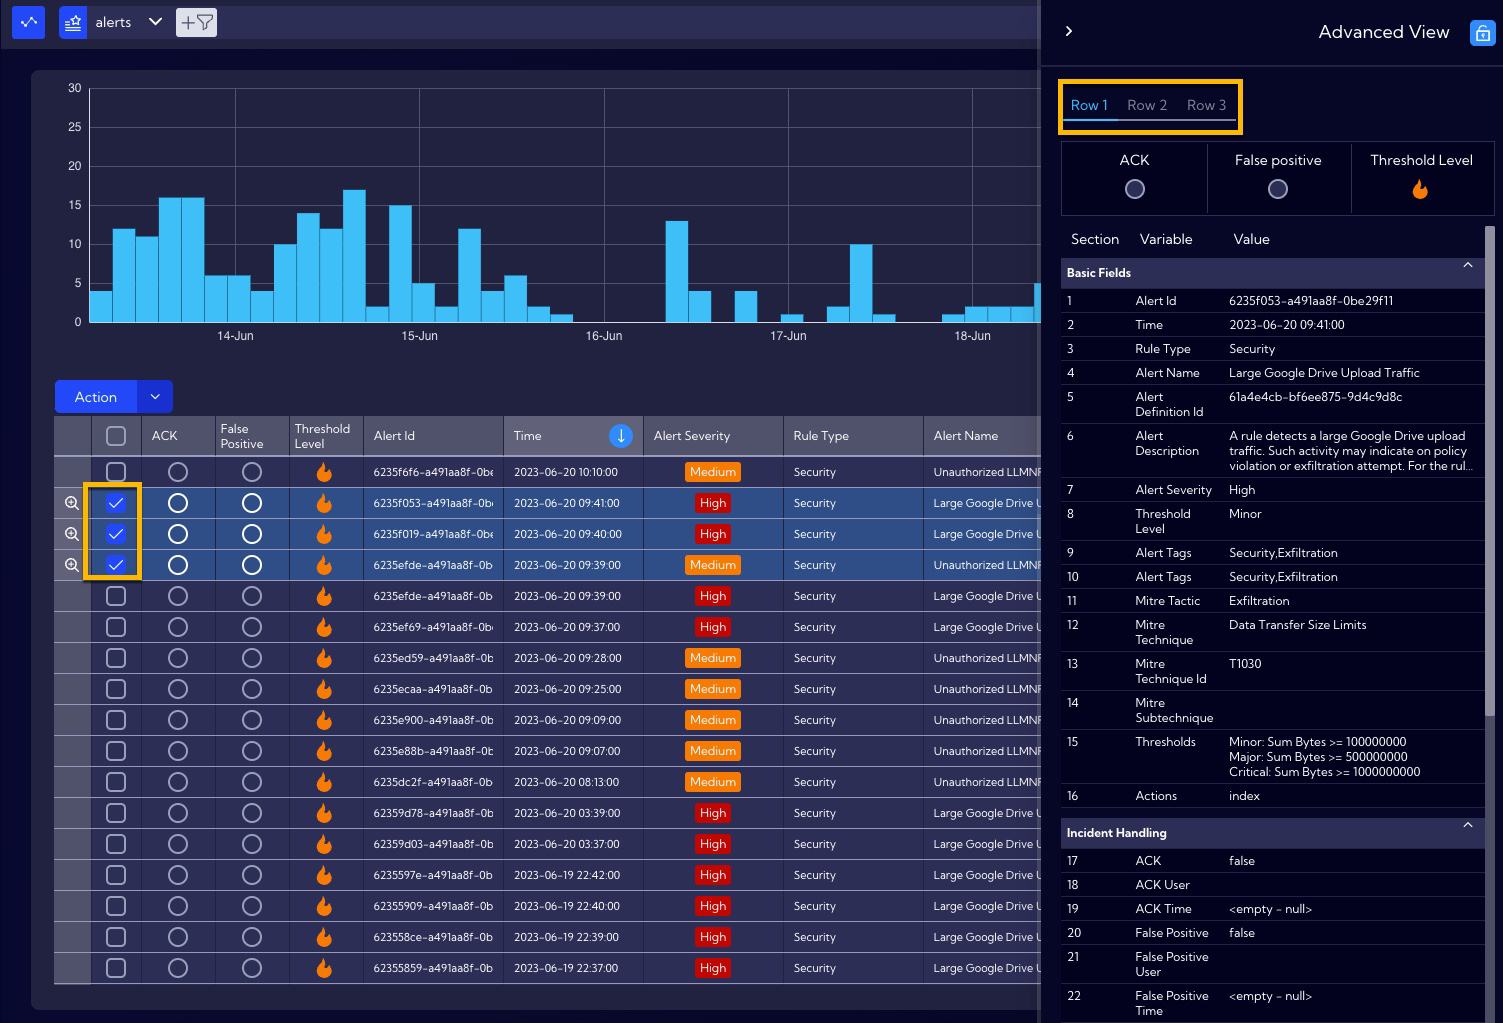Click the flame icon in the 09:09:00 row

[x=324, y=720]
